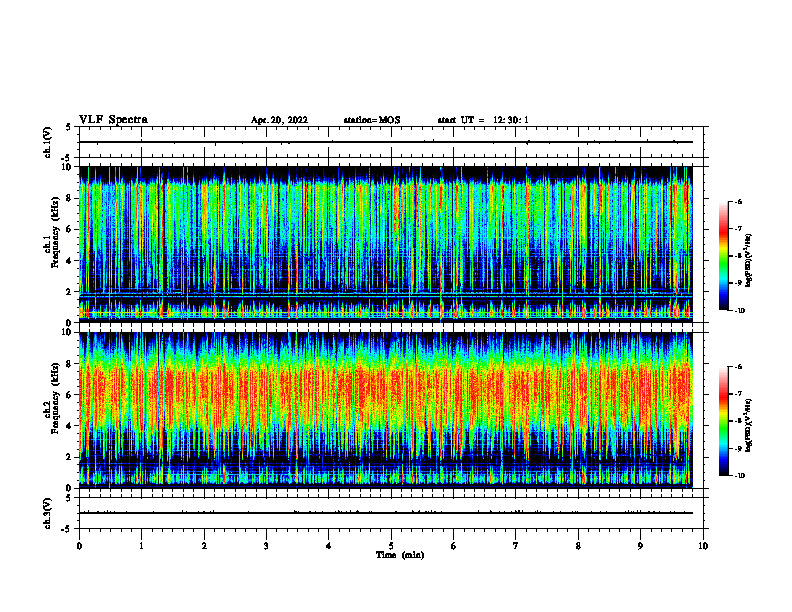Click the "Time (min)" axis label

pos(400,555)
